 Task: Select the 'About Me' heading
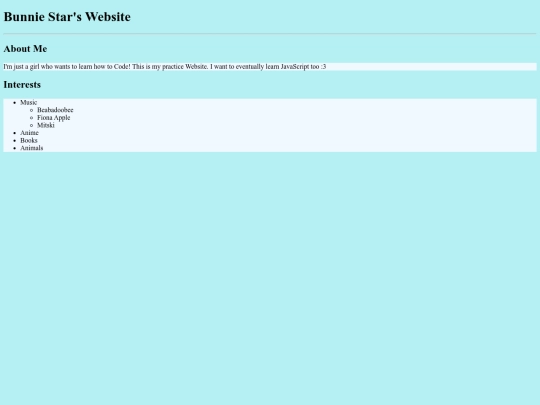tap(25, 49)
